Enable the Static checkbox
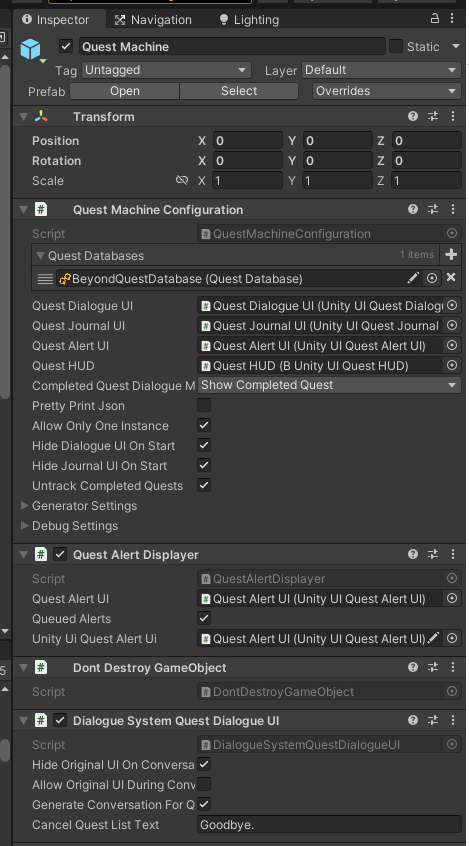The image size is (469, 846). [x=396, y=46]
